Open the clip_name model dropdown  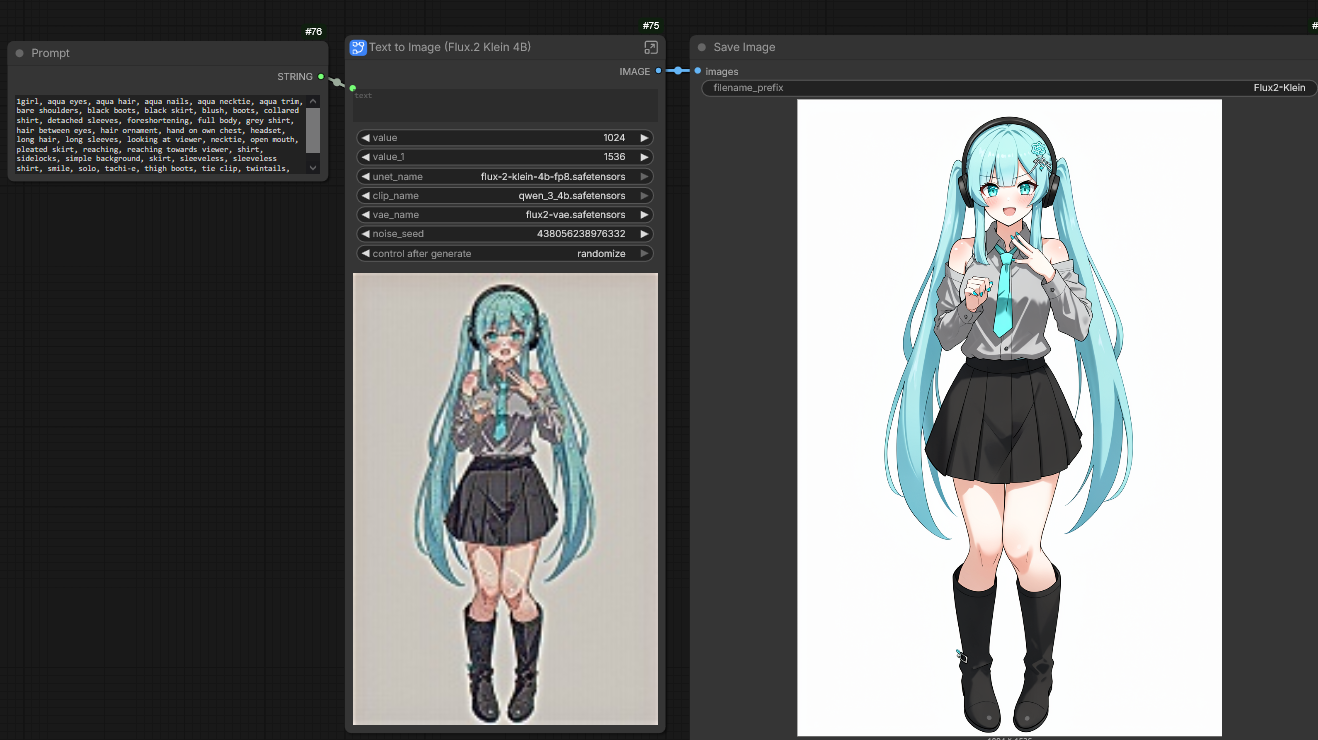[x=505, y=196]
